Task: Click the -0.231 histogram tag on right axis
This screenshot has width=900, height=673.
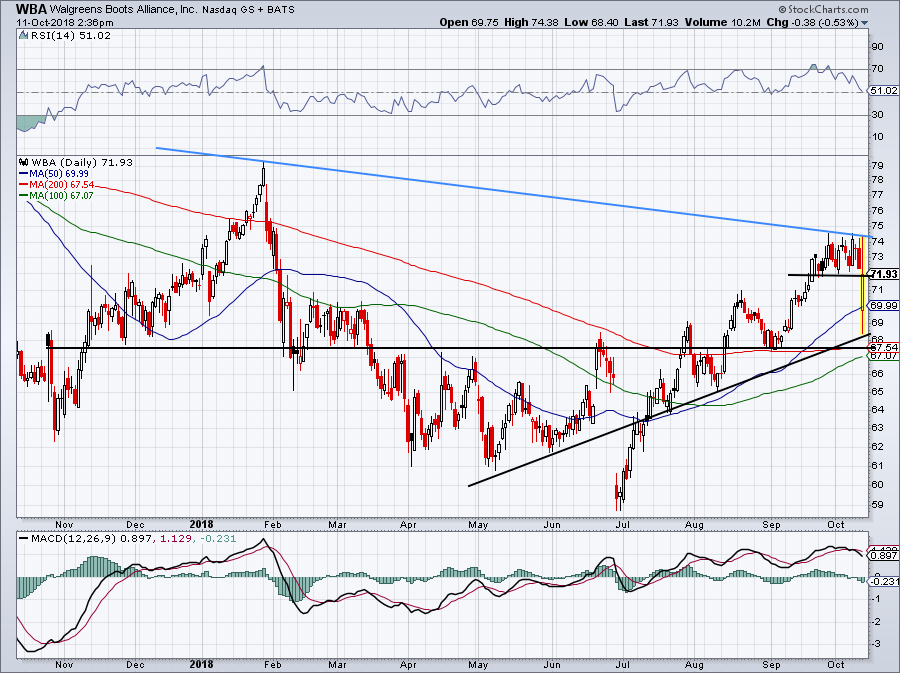Action: pyautogui.click(x=884, y=581)
